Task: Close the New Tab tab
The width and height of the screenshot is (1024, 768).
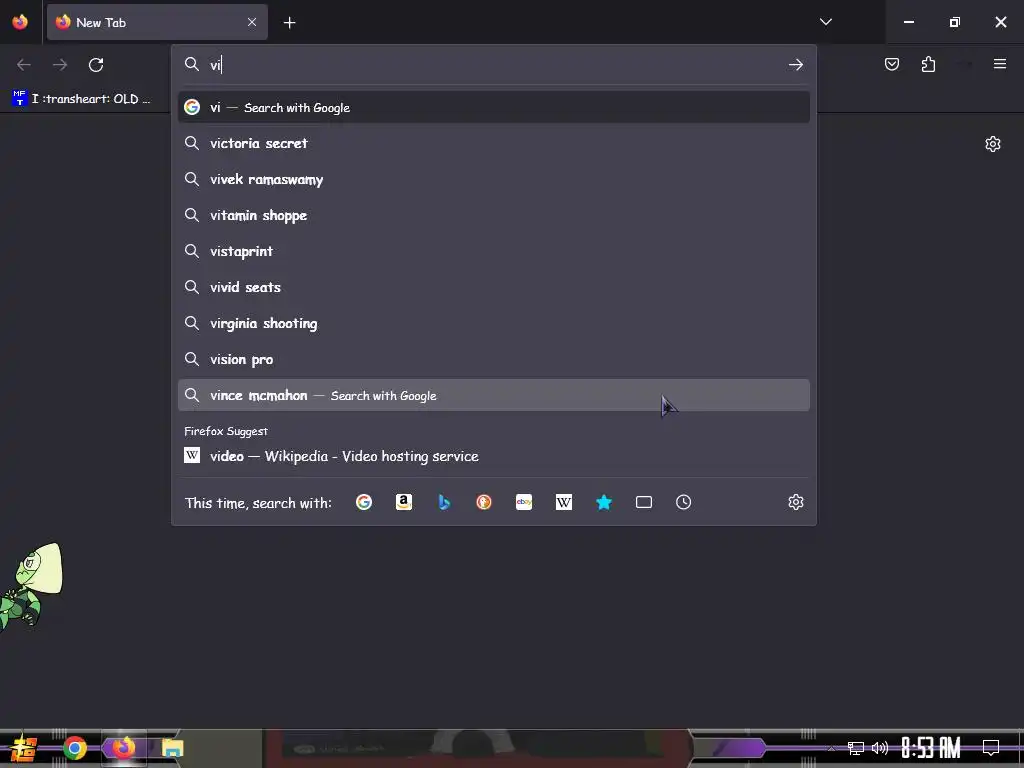Action: (252, 22)
